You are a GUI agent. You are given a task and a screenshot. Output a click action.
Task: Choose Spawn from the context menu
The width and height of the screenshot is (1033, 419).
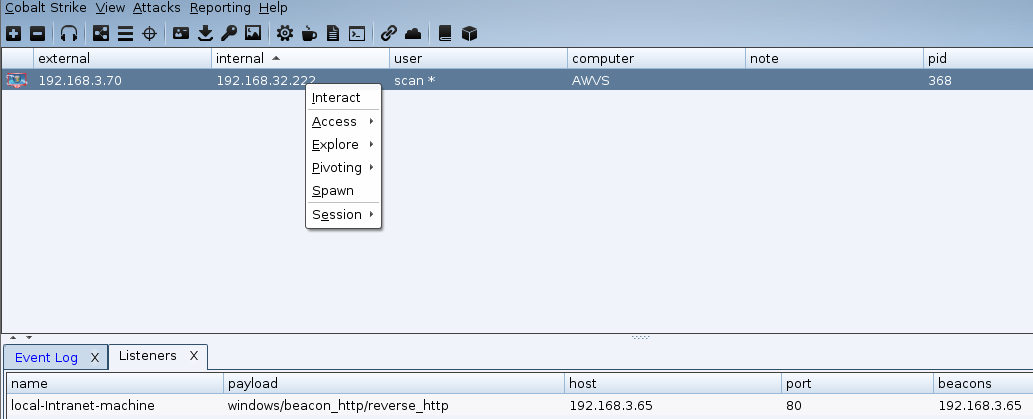tap(343, 190)
